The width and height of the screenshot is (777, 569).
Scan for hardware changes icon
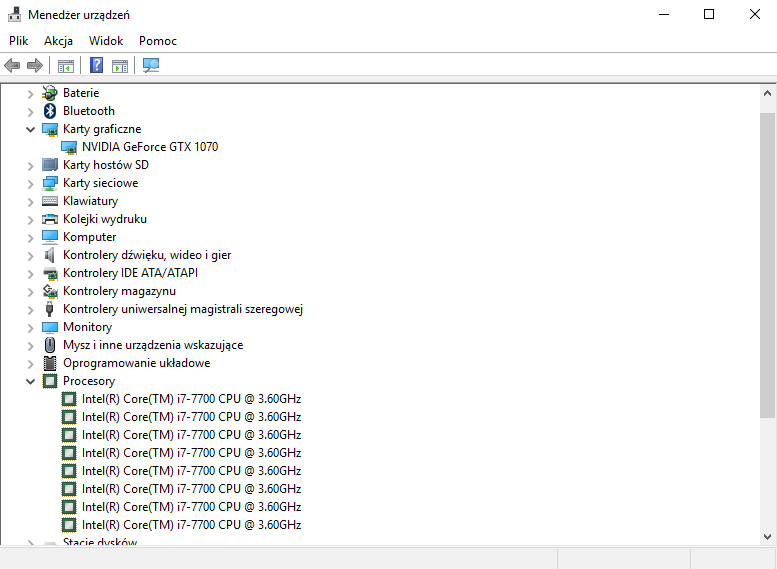coord(151,65)
